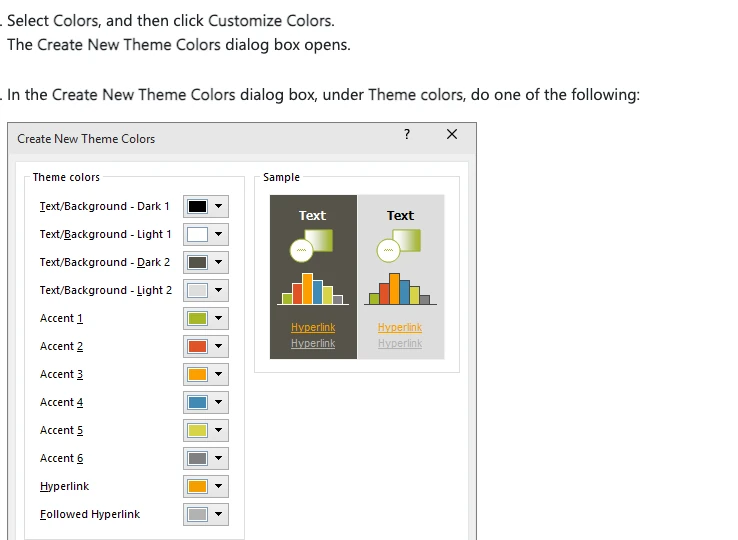The height and width of the screenshot is (540, 738).
Task: Expand the Accent 5 color dropdown arrow
Action: point(218,430)
